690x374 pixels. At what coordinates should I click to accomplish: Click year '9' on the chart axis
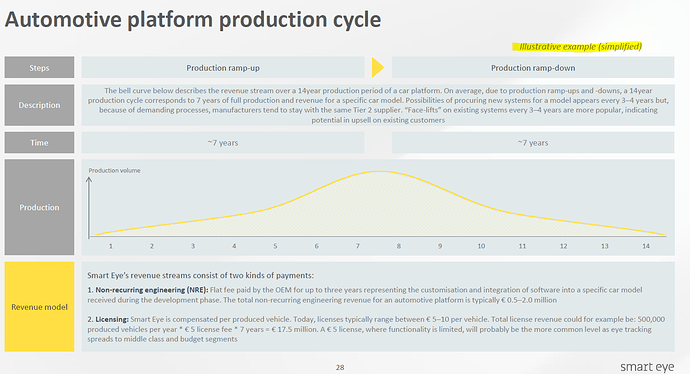(x=440, y=246)
